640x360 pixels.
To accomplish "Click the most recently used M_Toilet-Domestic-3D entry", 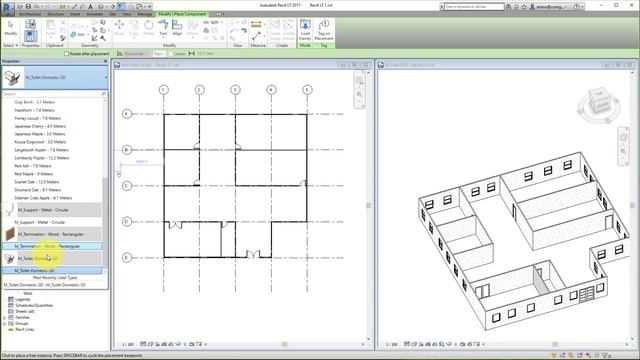I will click(x=45, y=285).
